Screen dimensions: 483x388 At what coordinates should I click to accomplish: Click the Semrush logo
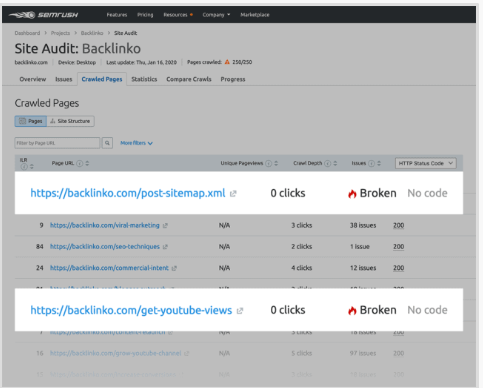click(43, 15)
